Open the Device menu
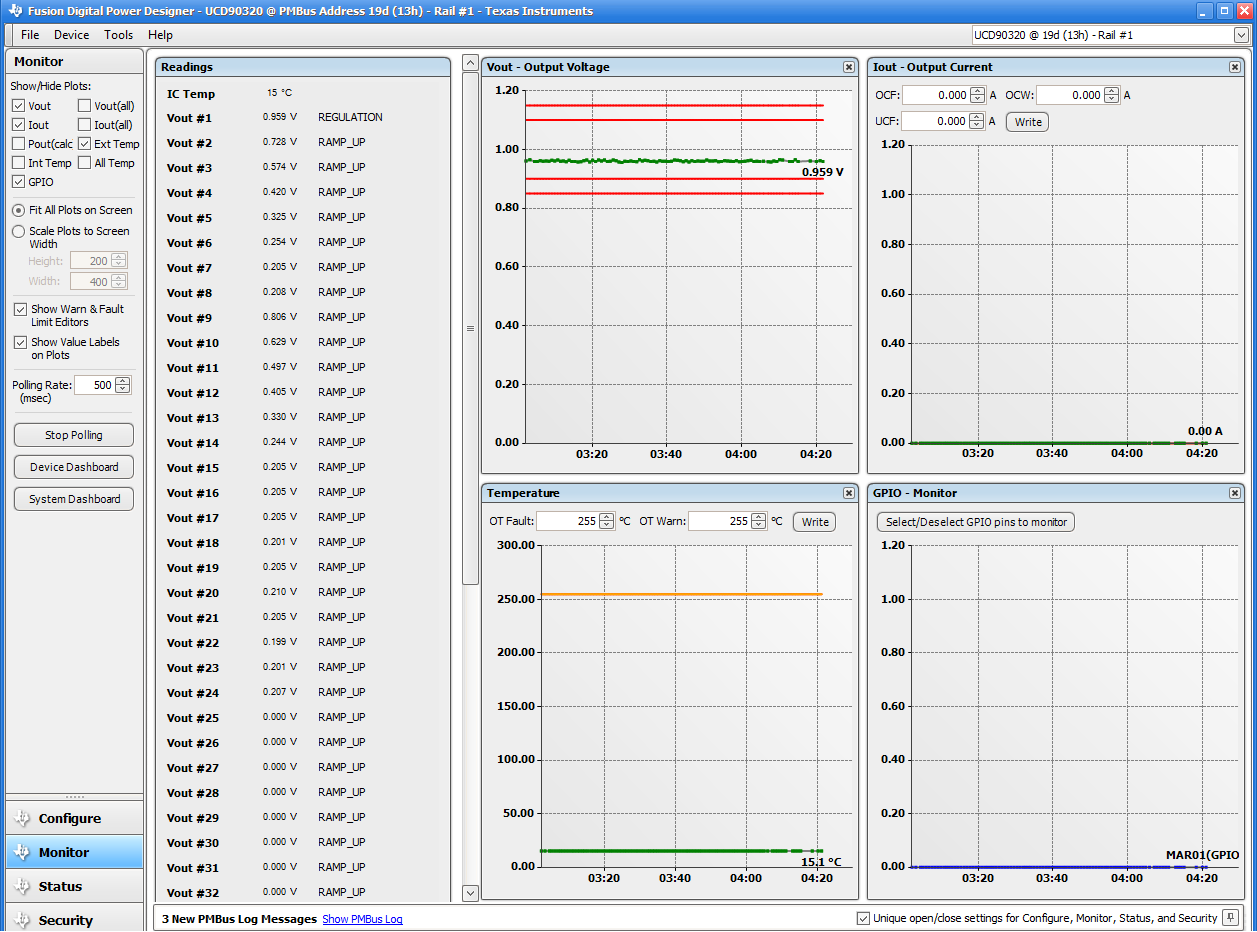The height and width of the screenshot is (932, 1257). point(71,34)
